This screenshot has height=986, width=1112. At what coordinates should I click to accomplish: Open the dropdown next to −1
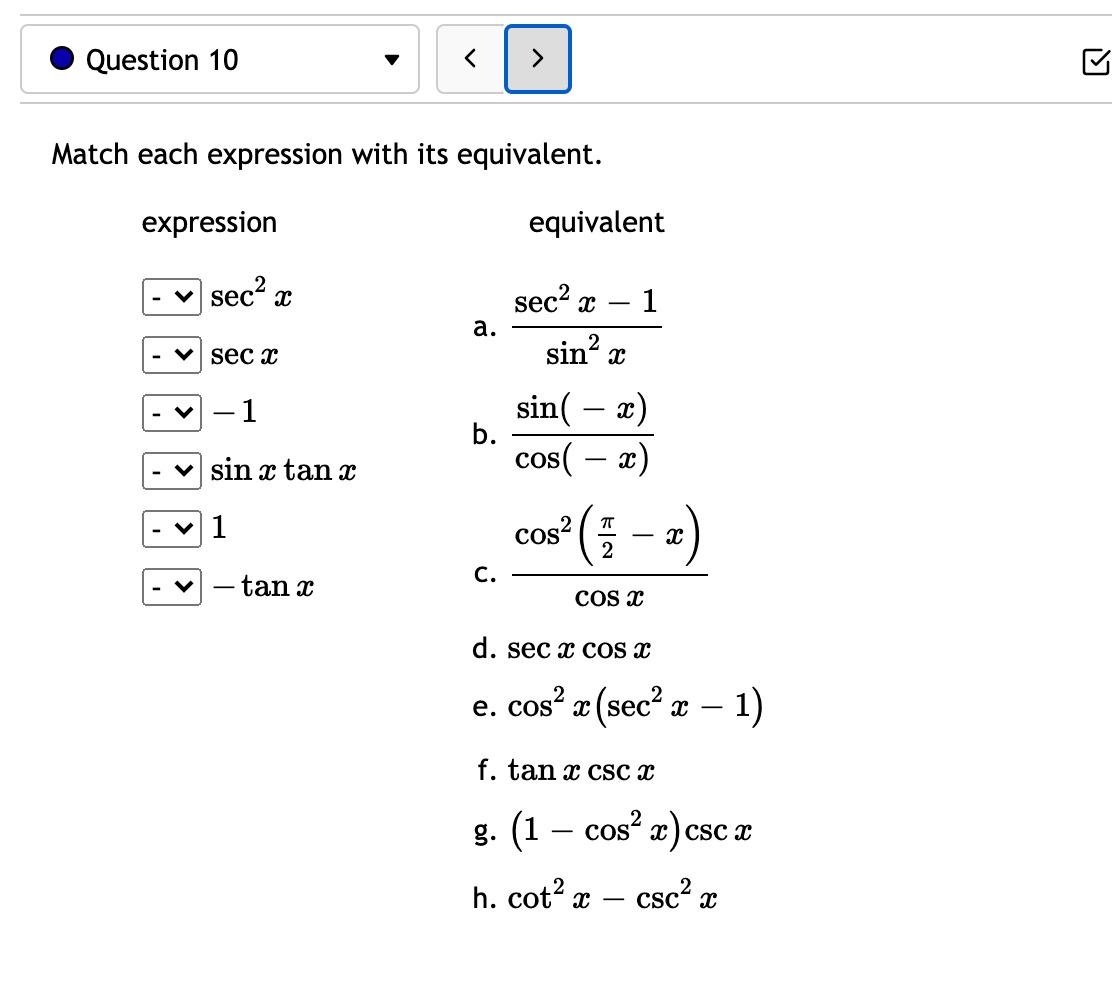click(170, 412)
